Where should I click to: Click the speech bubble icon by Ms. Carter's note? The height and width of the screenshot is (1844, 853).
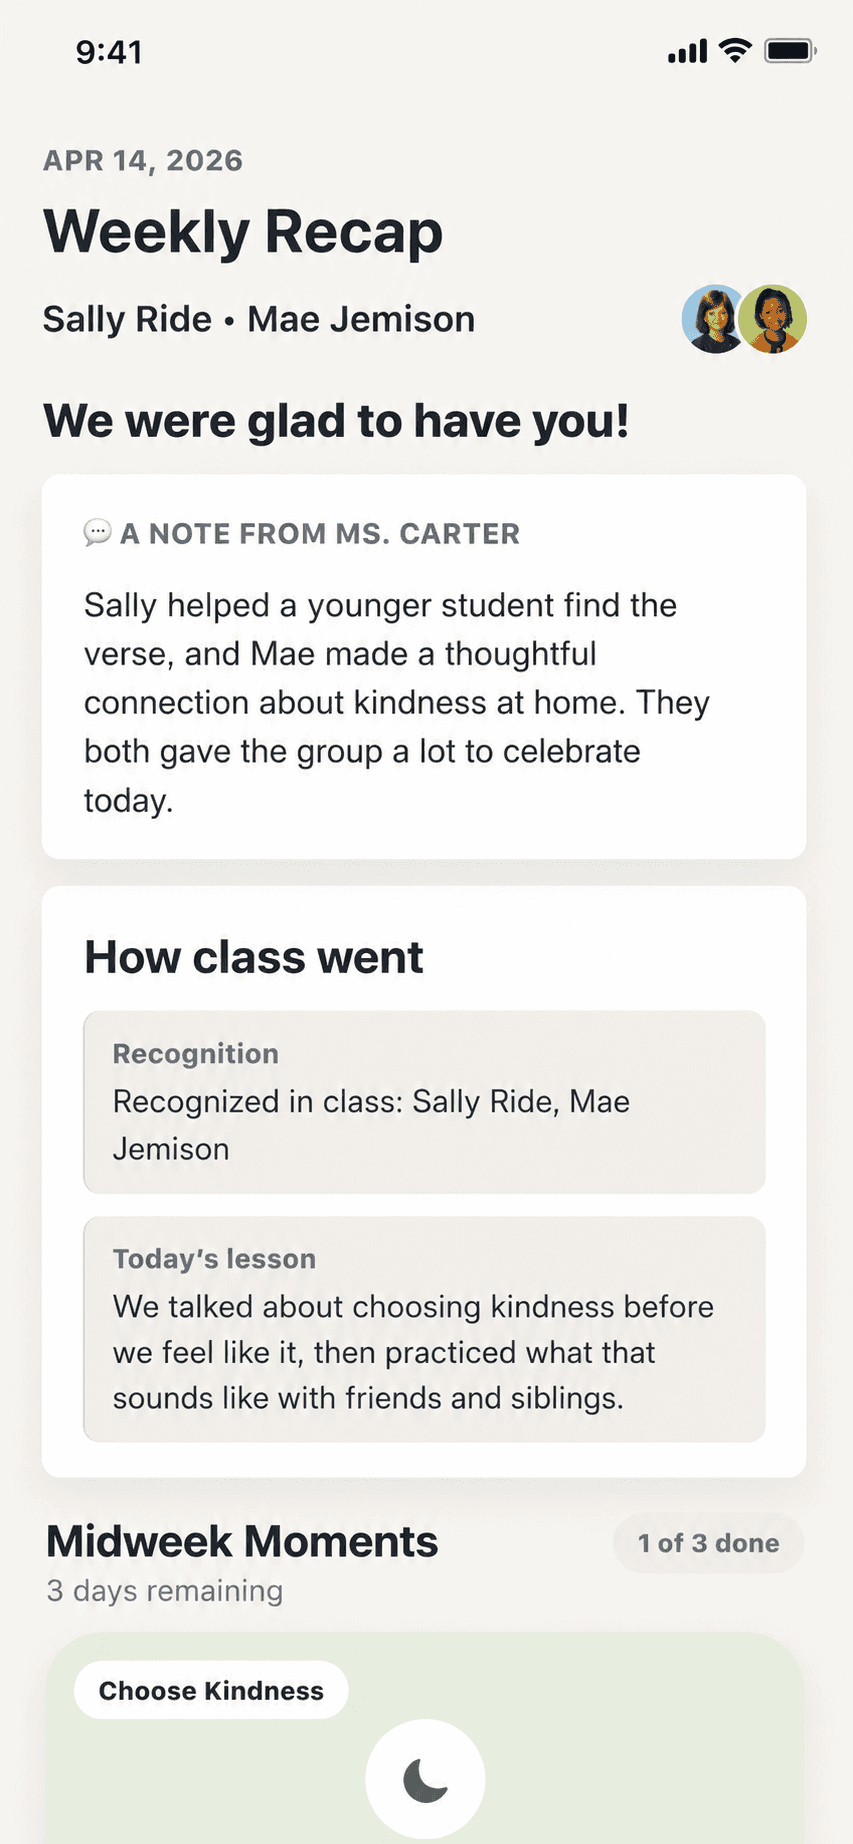97,533
